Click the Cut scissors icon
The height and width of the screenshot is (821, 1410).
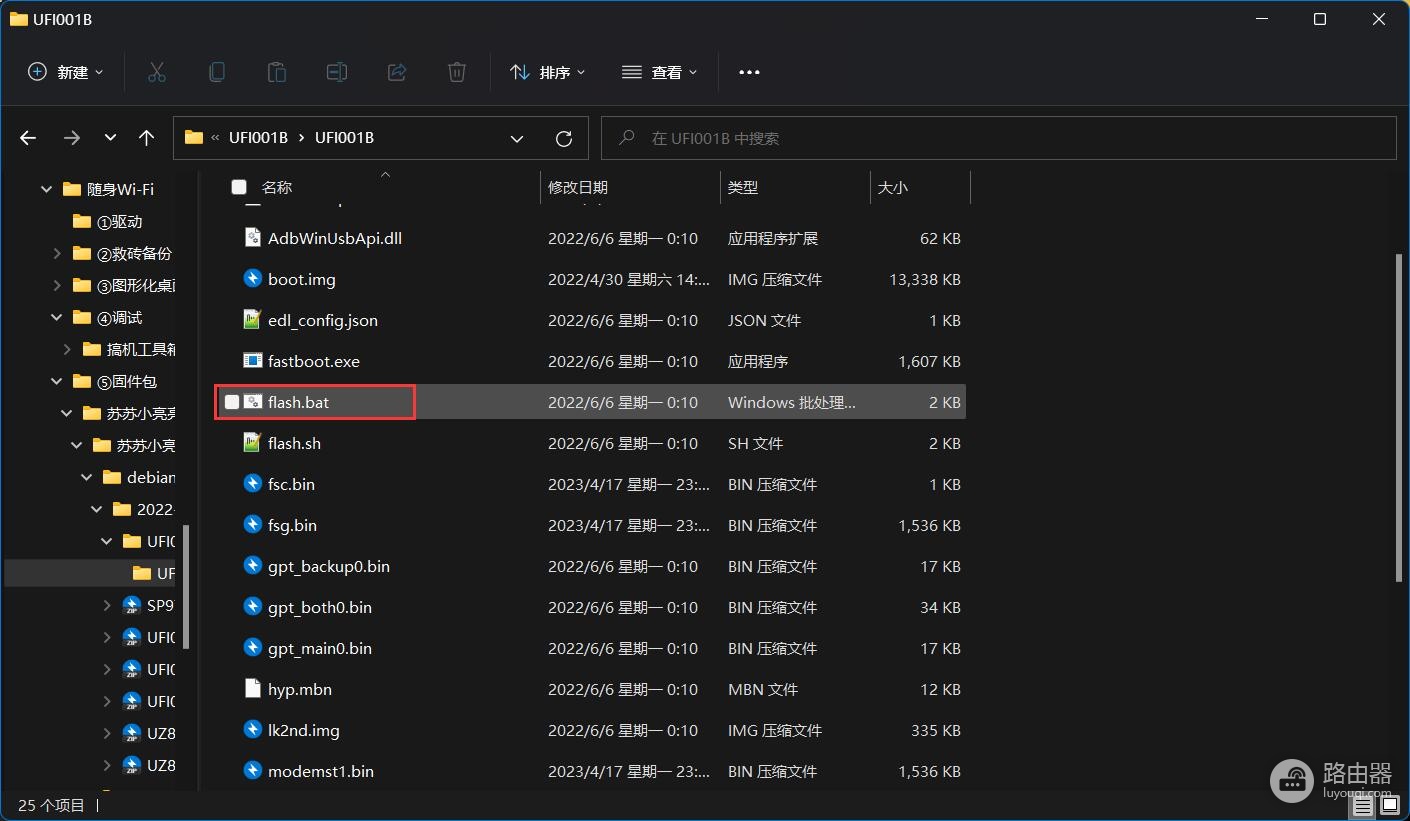[x=157, y=72]
